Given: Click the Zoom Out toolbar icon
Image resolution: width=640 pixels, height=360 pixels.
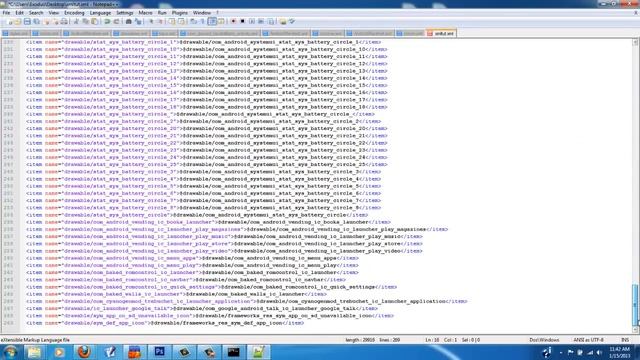Looking at the screenshot, I should [x=160, y=21].
